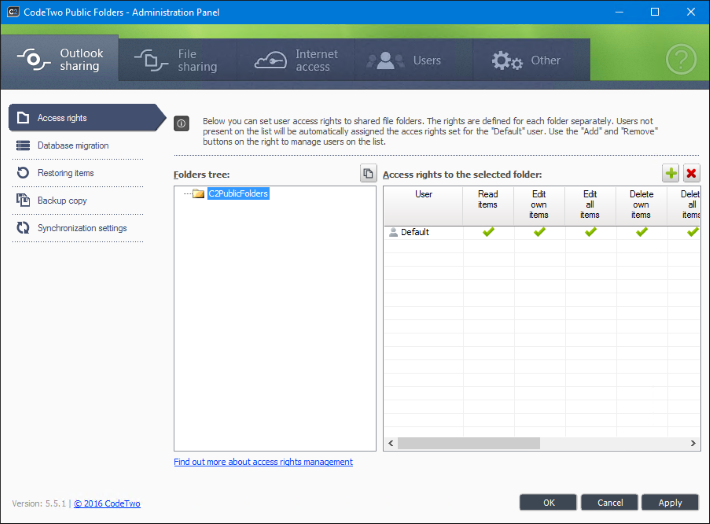Click the horizontal scrollbar thumb
The image size is (710, 524).
coord(469,443)
